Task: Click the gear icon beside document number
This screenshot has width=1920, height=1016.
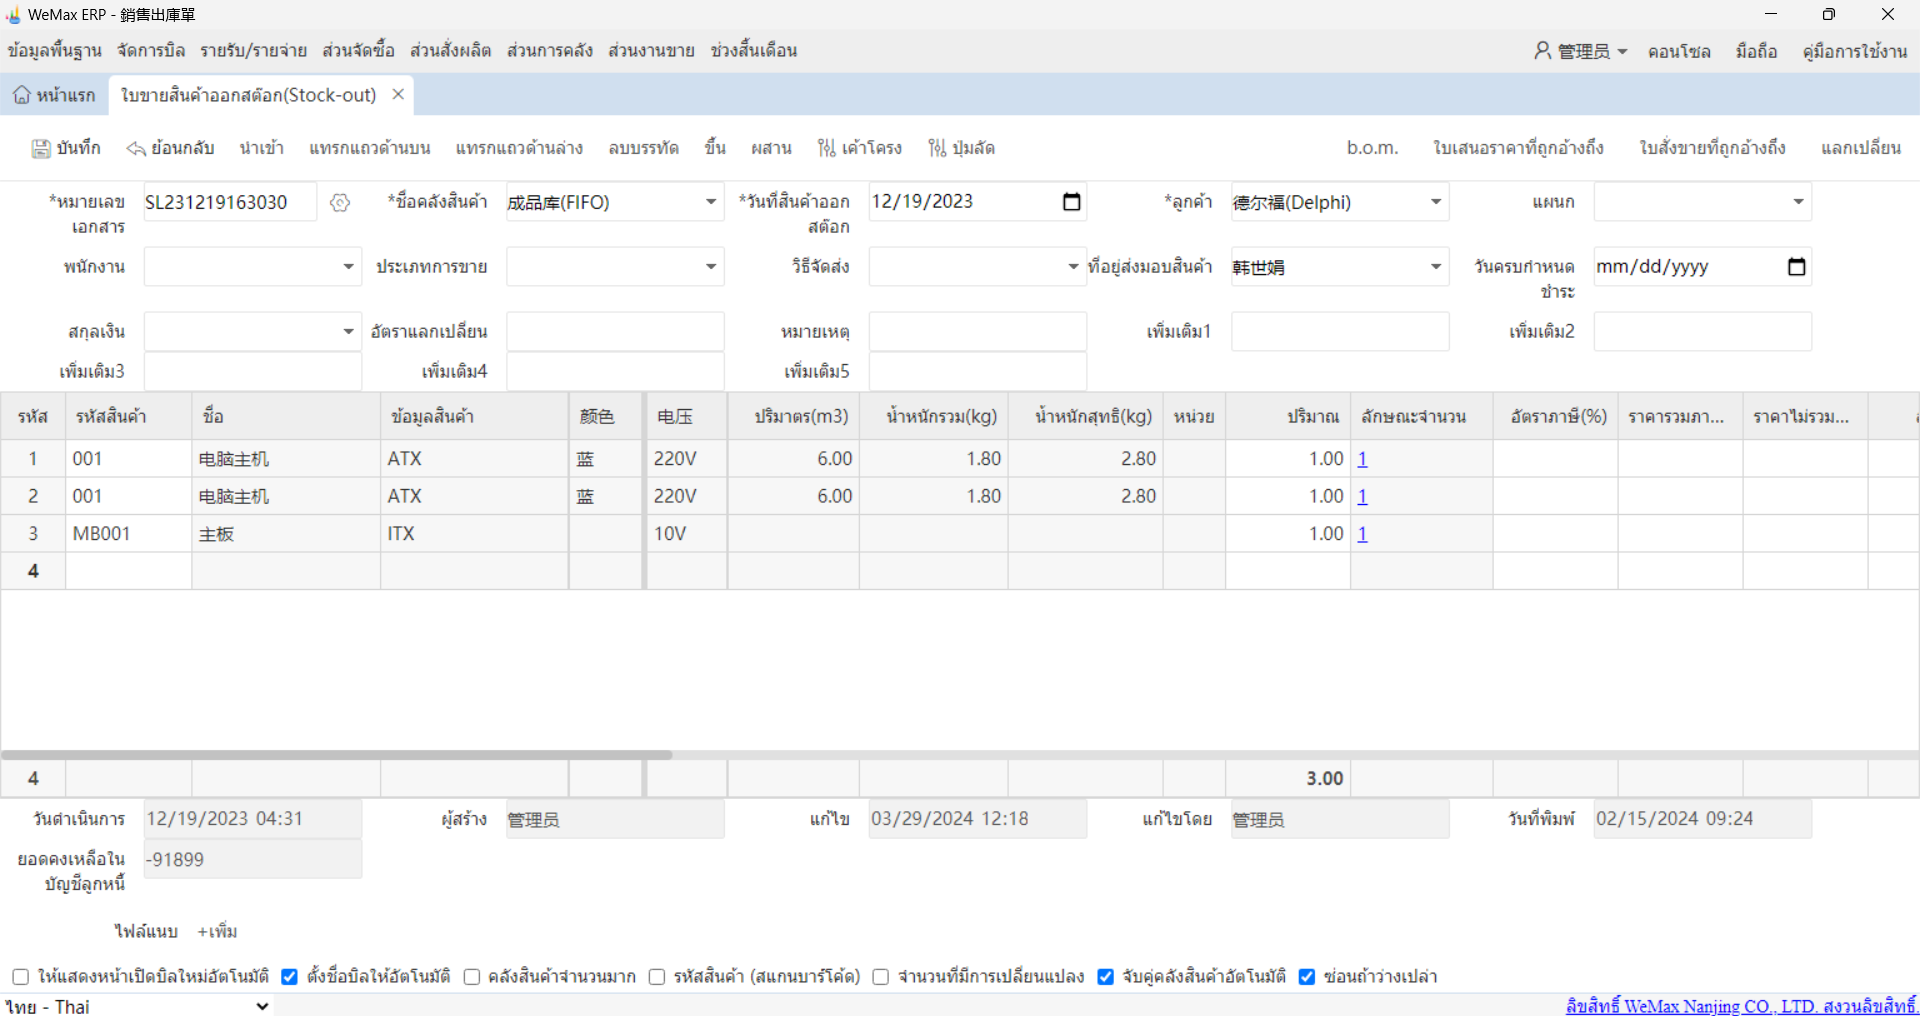Action: tap(340, 203)
